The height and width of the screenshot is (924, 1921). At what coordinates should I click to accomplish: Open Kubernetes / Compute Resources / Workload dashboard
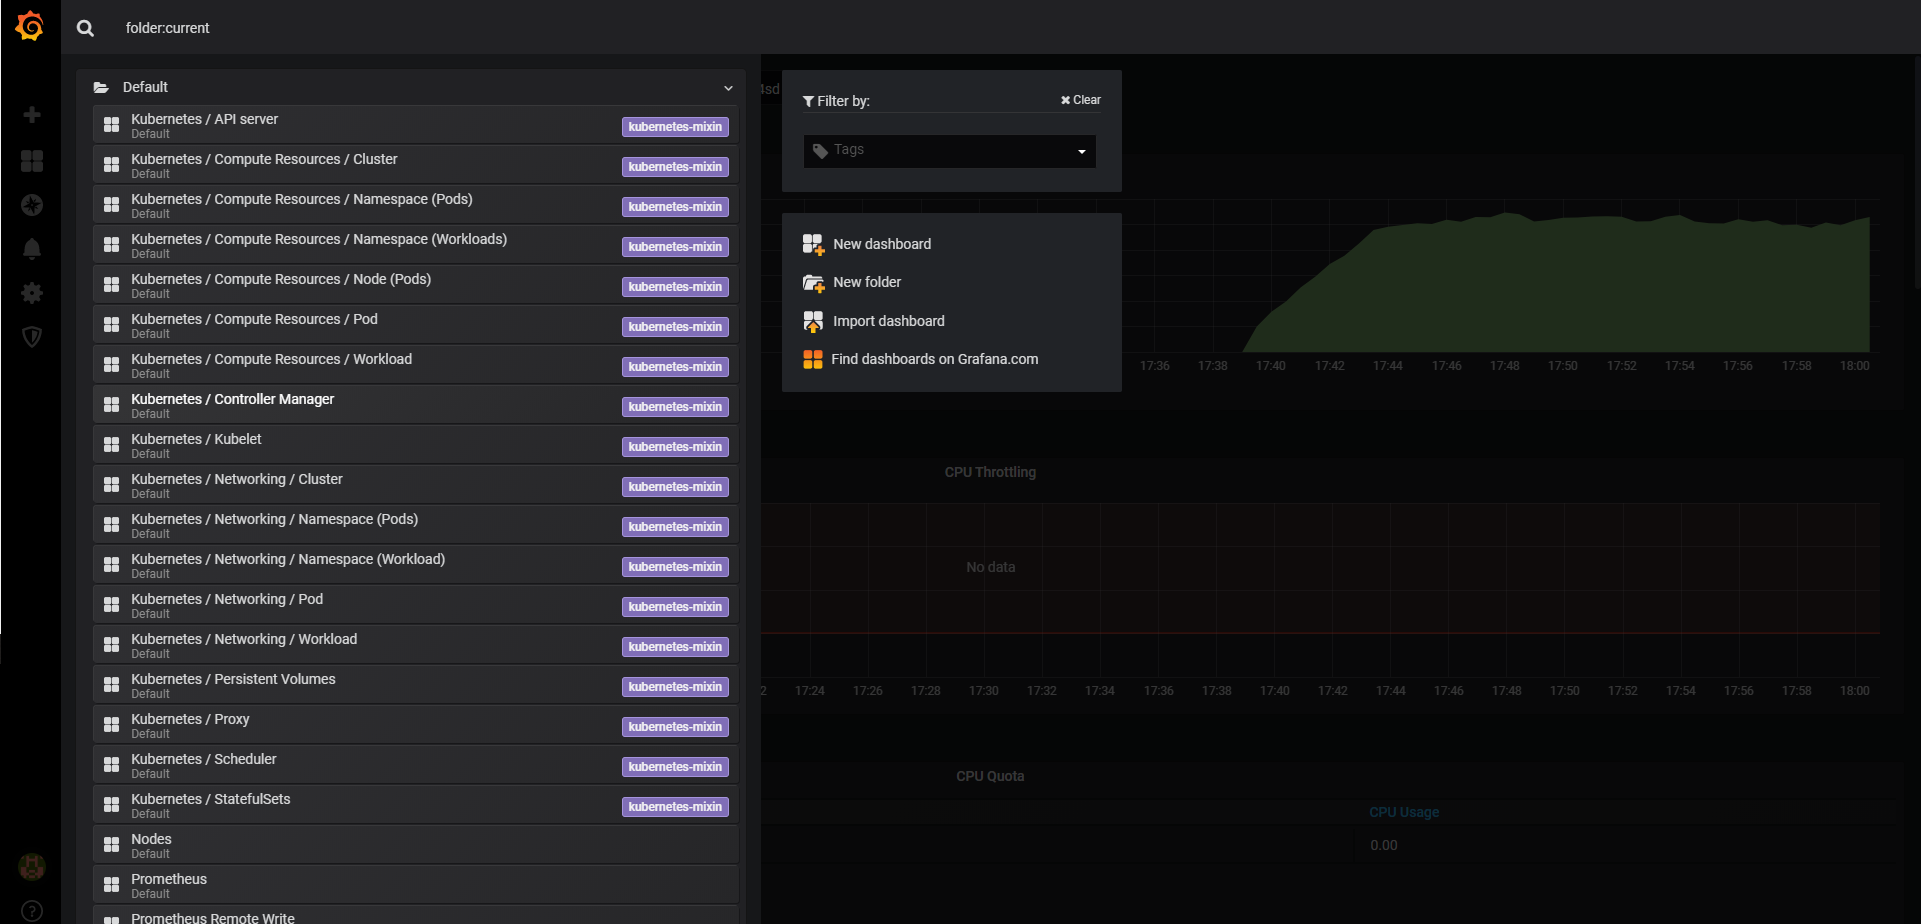[x=416, y=365]
